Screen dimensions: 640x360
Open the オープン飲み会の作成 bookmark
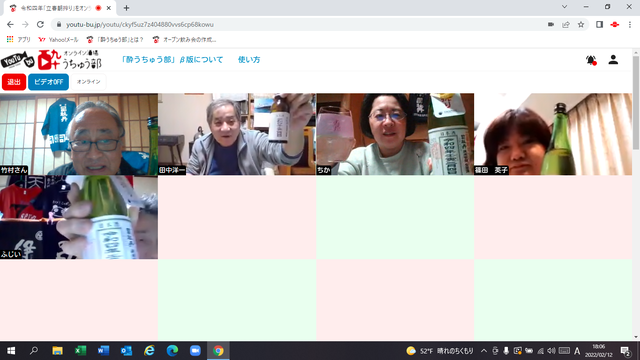tap(184, 40)
